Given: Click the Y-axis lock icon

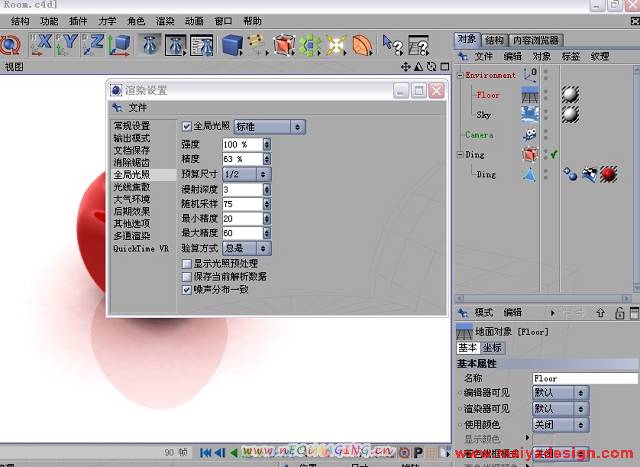Looking at the screenshot, I should pyautogui.click(x=67, y=44).
